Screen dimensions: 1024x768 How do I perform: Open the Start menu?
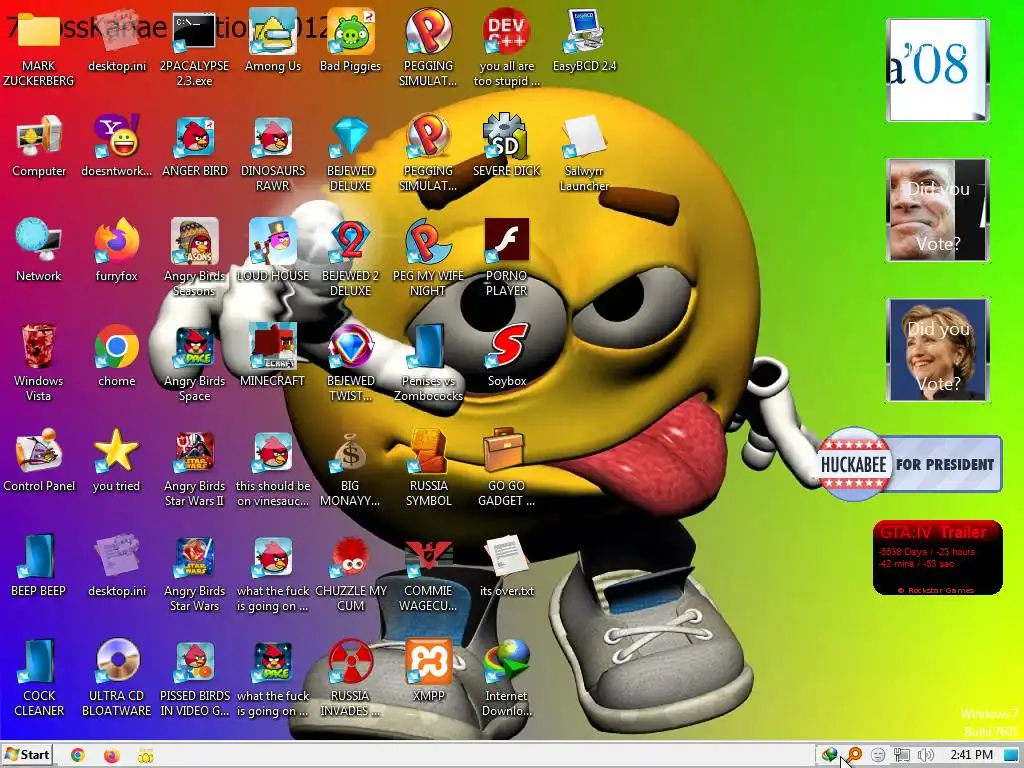[x=27, y=755]
